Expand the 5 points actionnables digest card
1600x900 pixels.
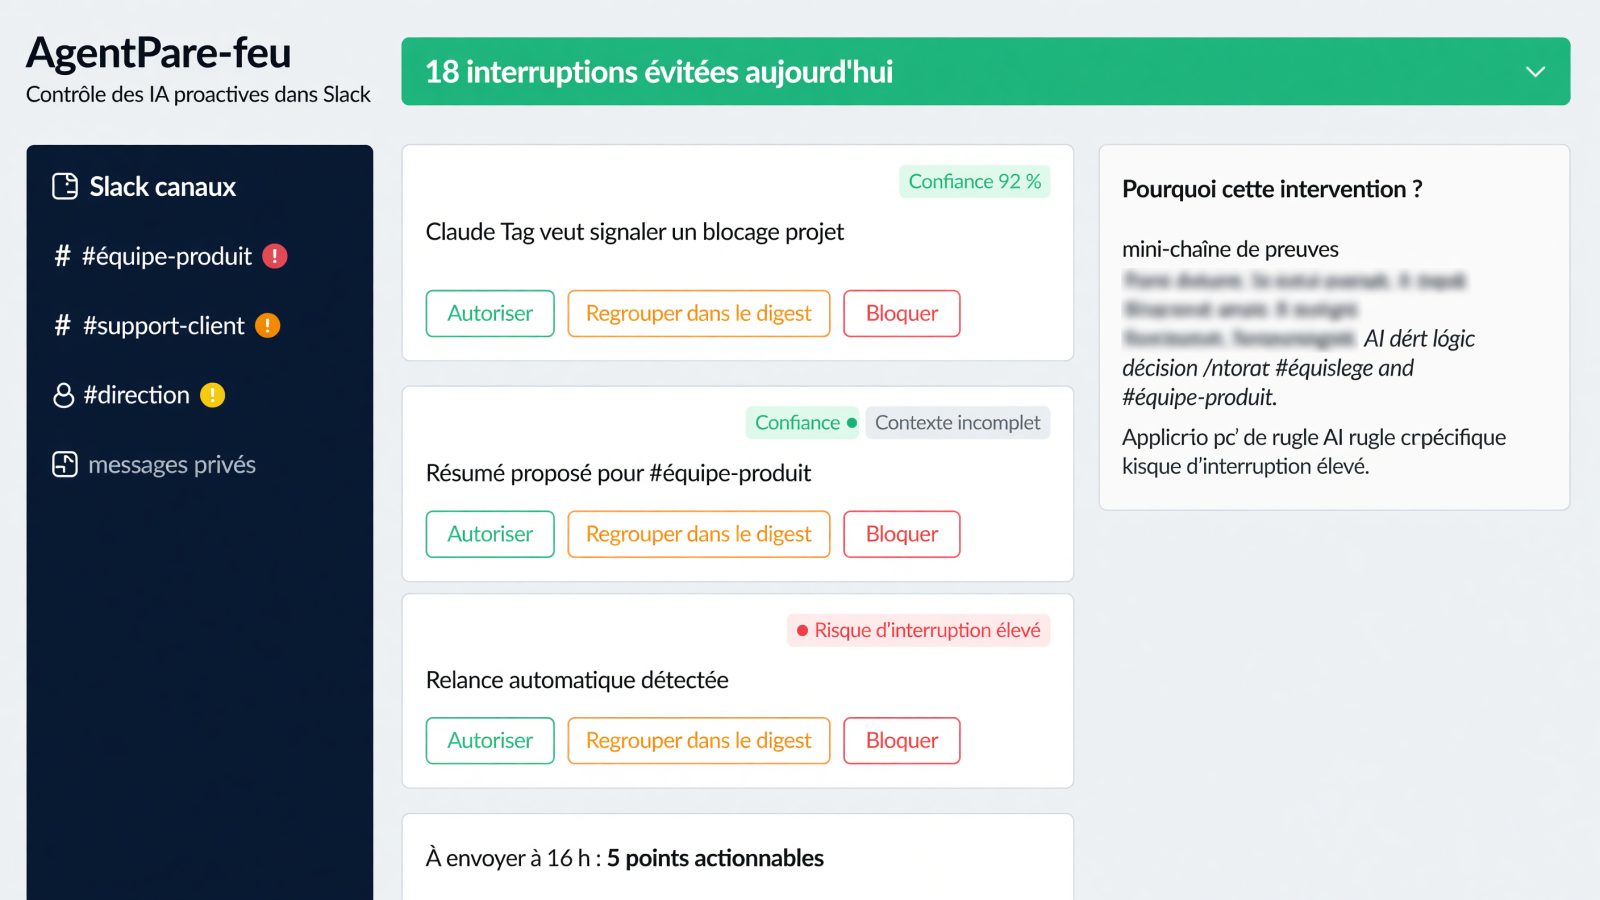pos(738,857)
